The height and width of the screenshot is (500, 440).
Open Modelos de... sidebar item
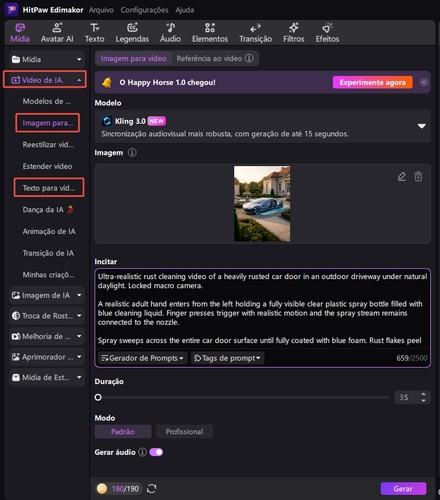point(47,101)
